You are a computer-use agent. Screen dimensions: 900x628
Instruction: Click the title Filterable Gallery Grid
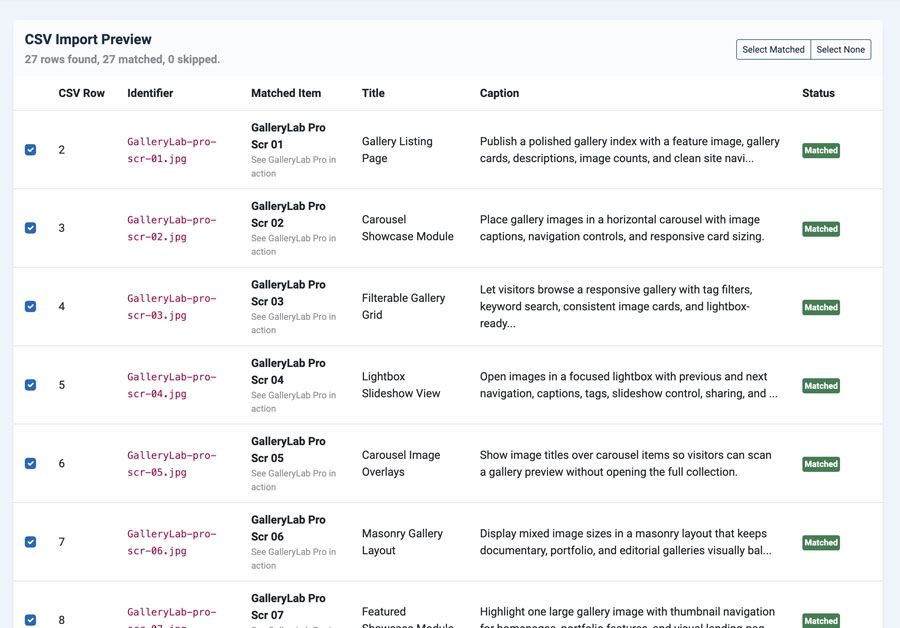tap(404, 307)
